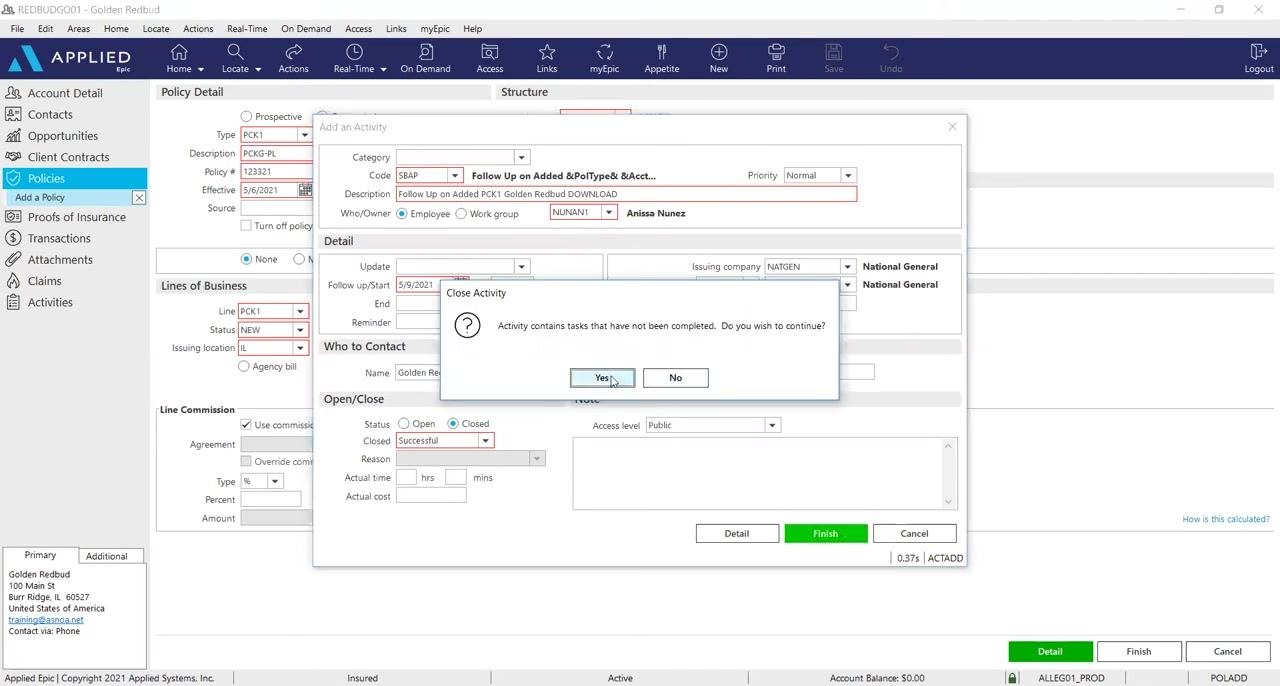
Task: Open Account Detail in sidebar
Action: coord(65,93)
